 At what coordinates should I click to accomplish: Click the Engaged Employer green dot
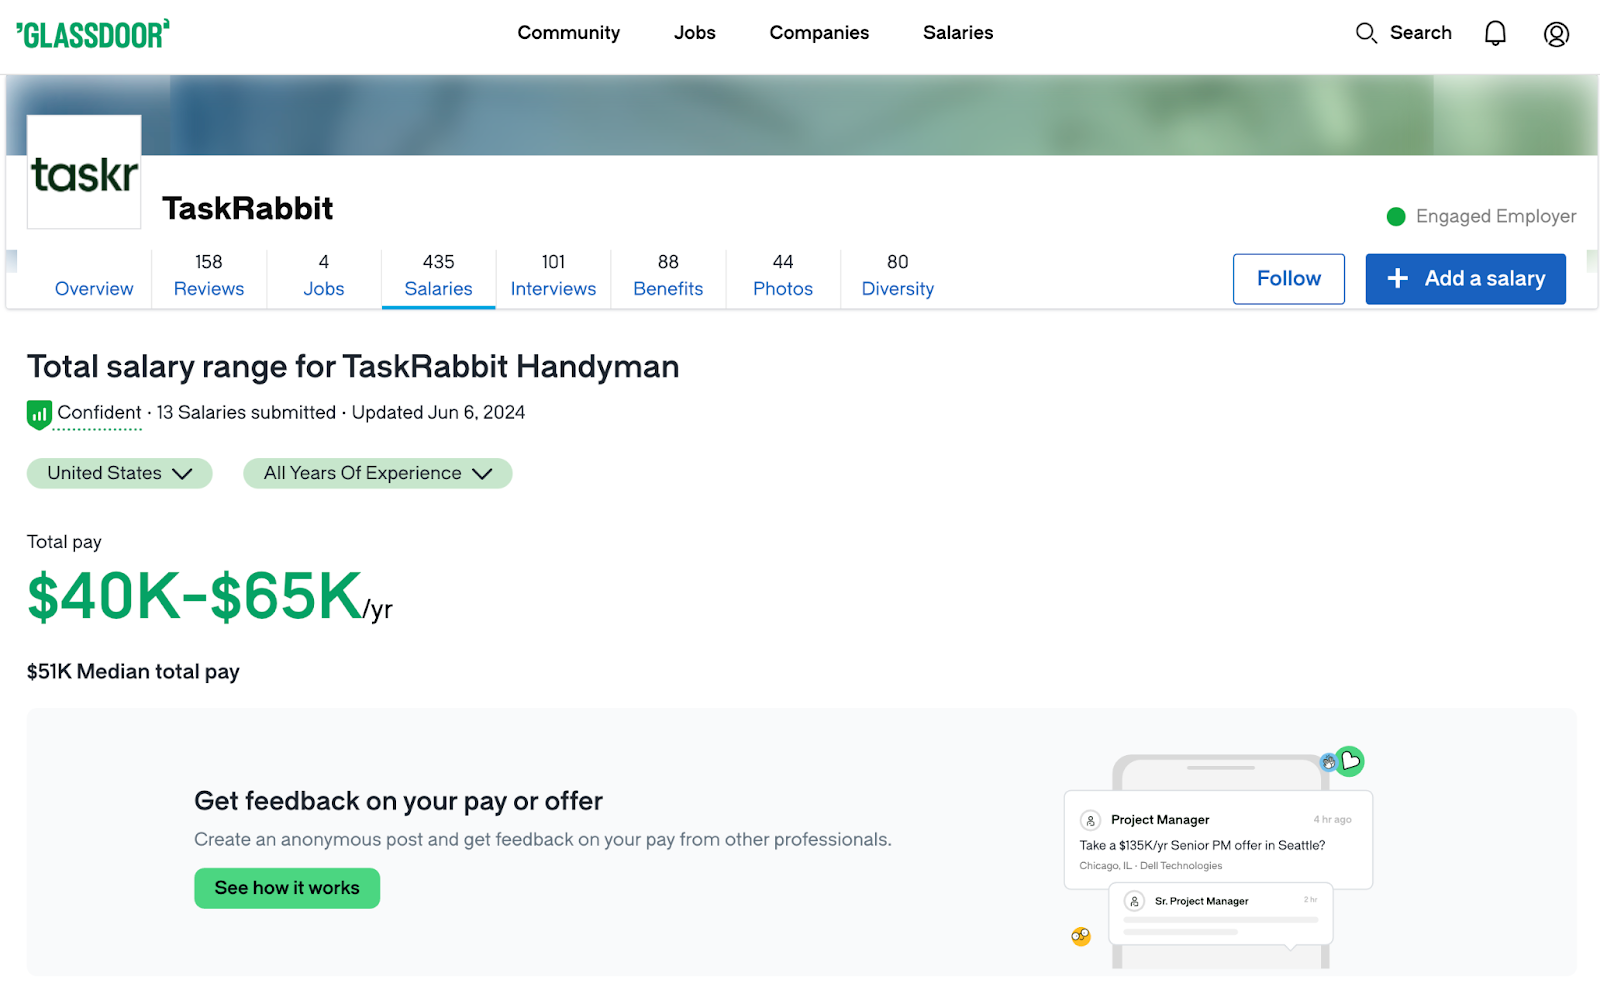coord(1396,216)
